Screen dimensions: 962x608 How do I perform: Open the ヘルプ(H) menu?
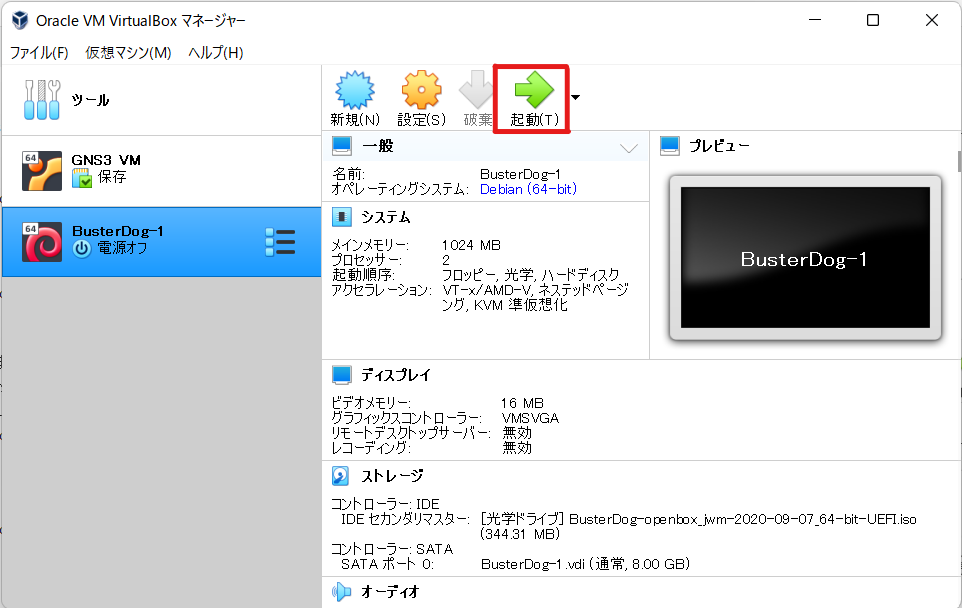pos(212,53)
